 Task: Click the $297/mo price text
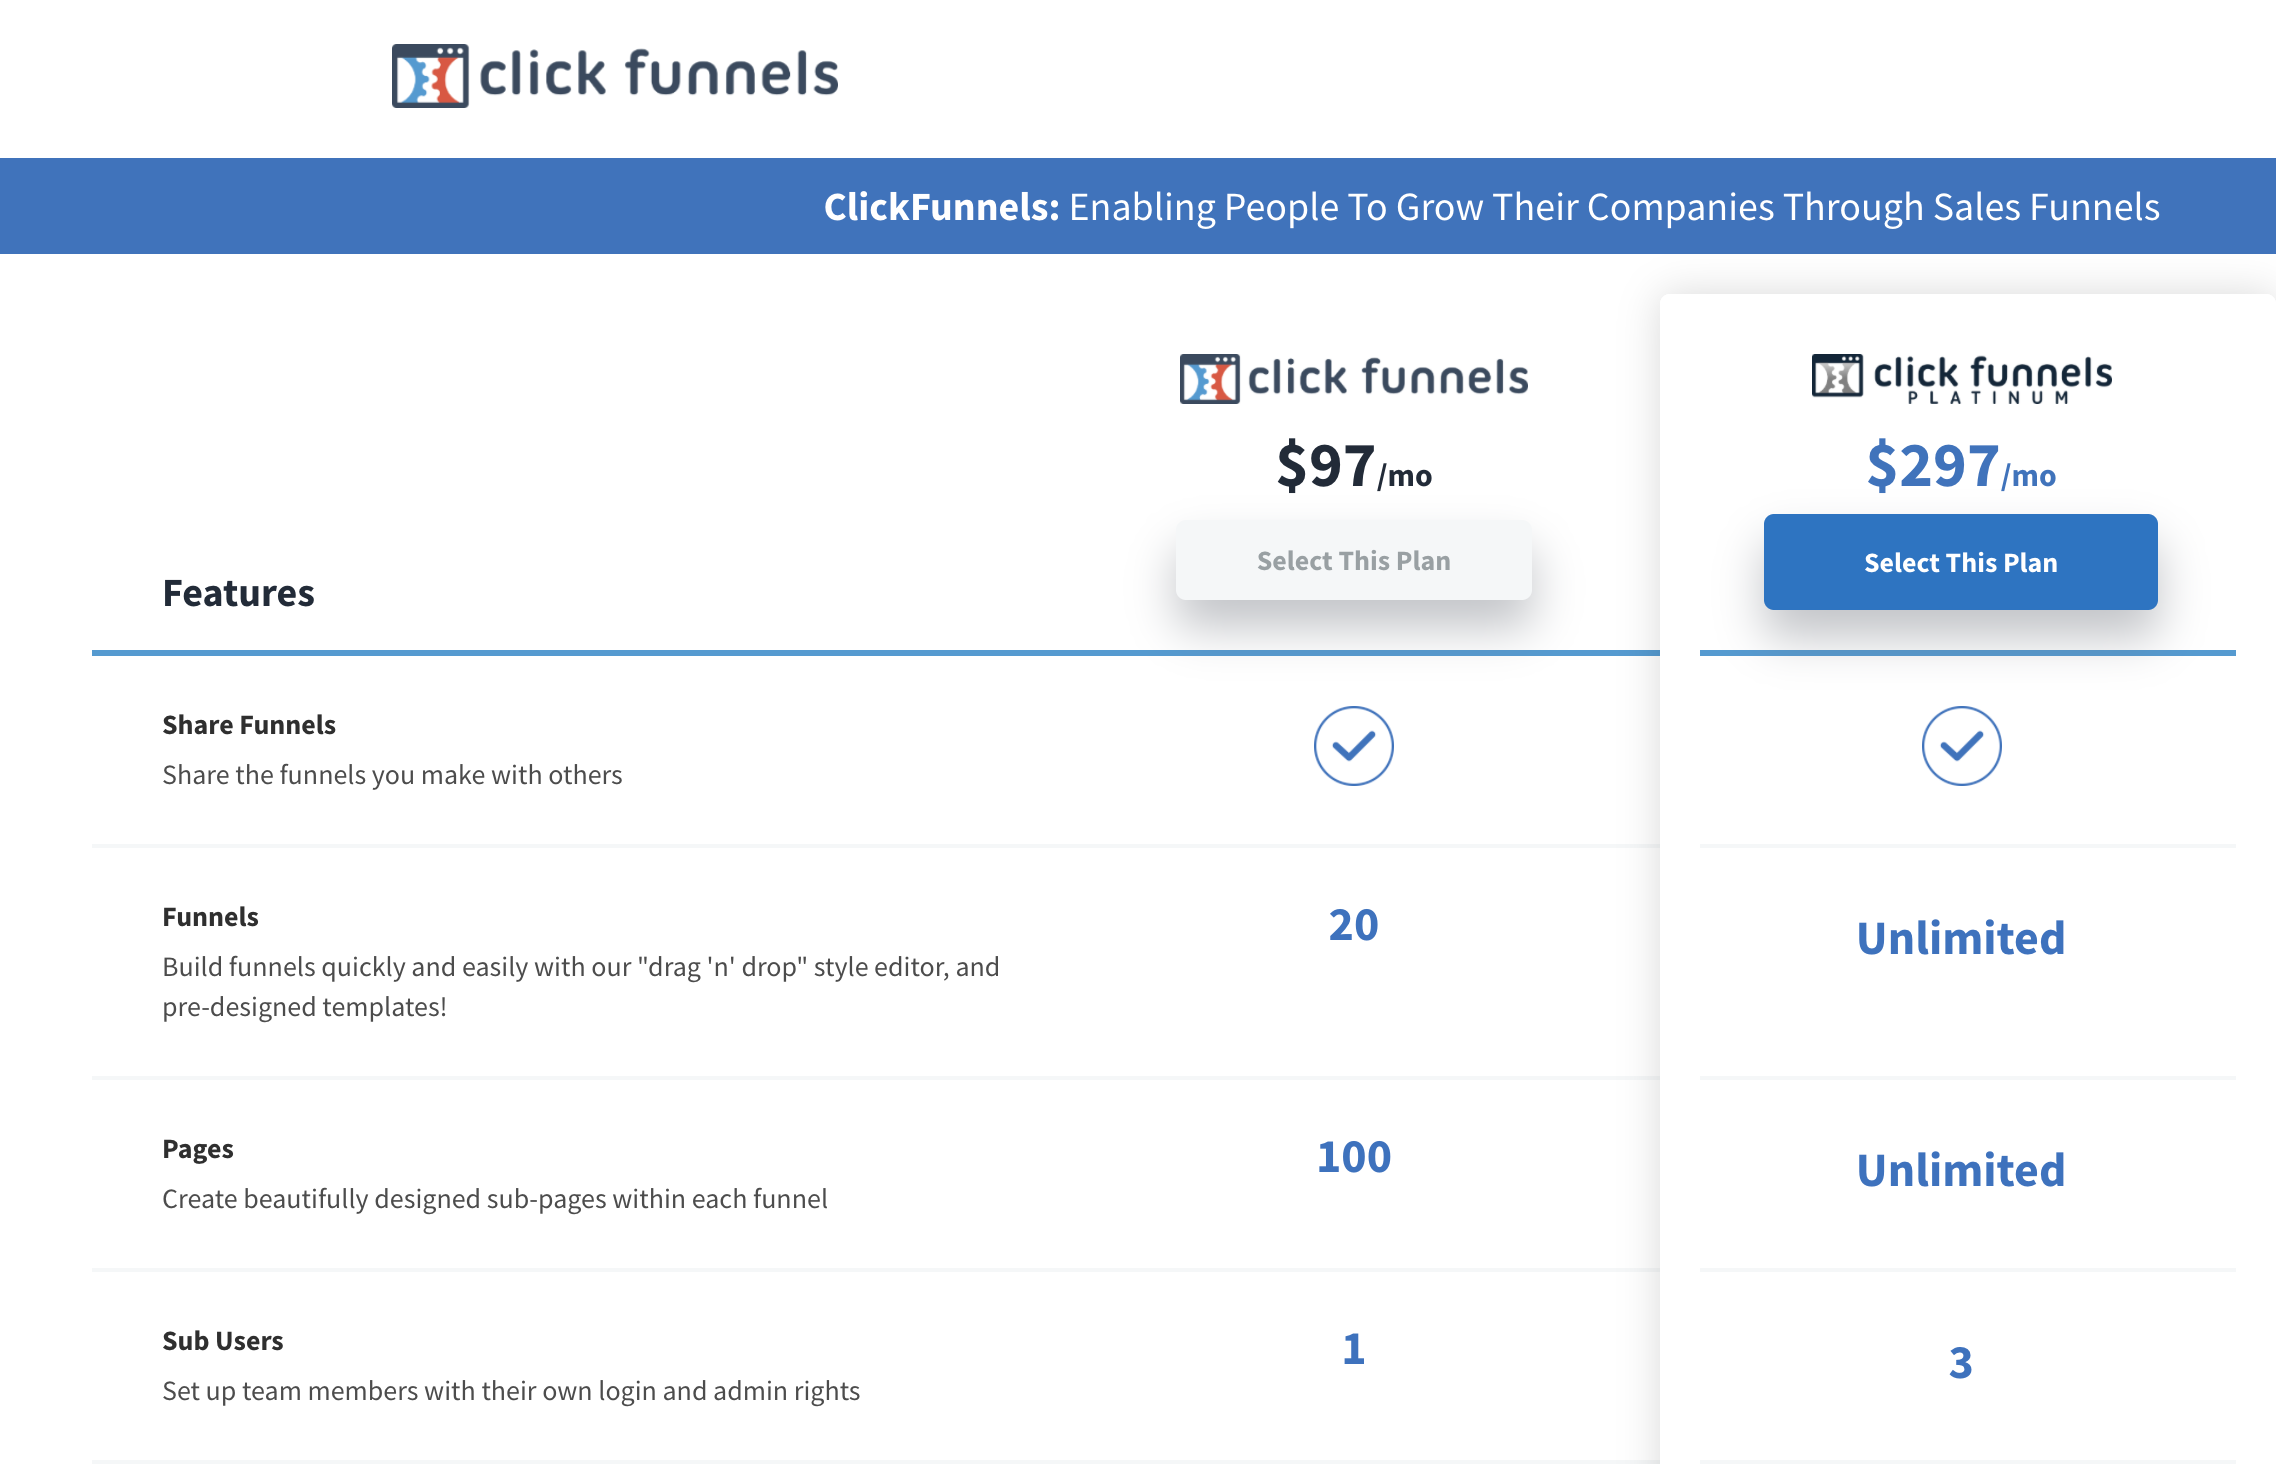click(x=1960, y=467)
